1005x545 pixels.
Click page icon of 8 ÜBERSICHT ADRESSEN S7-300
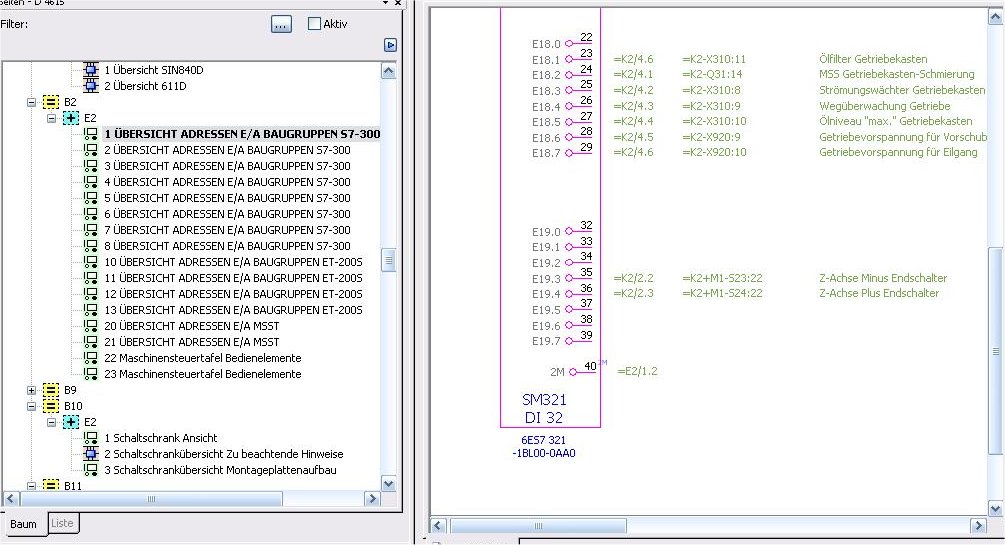tap(91, 246)
